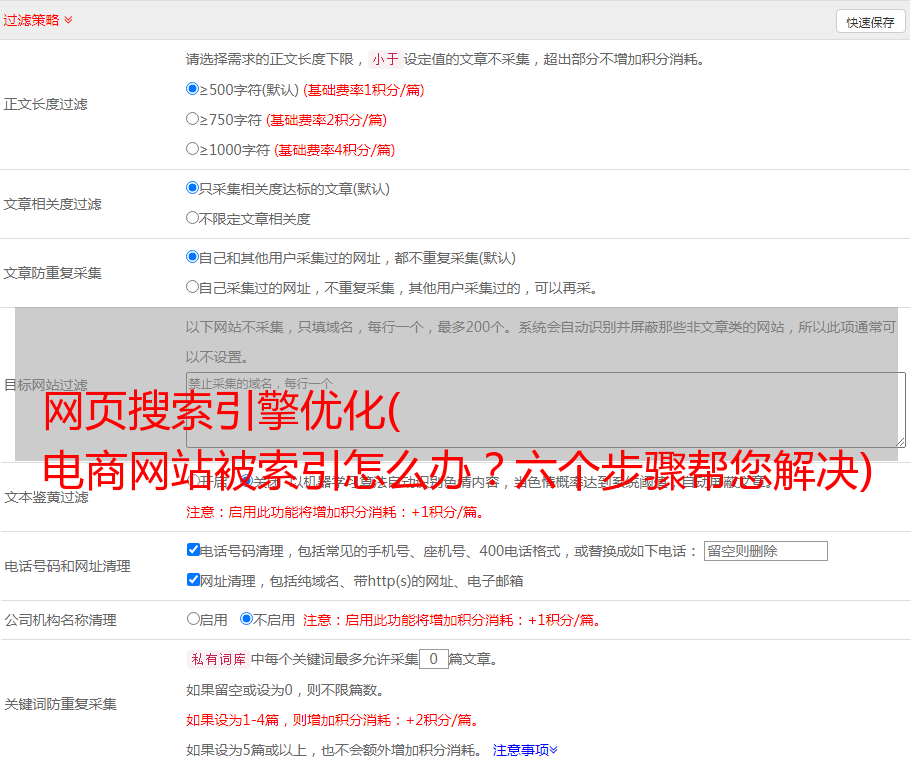Grab the domain textarea resize handle
912x768 pixels.
pos(900,441)
